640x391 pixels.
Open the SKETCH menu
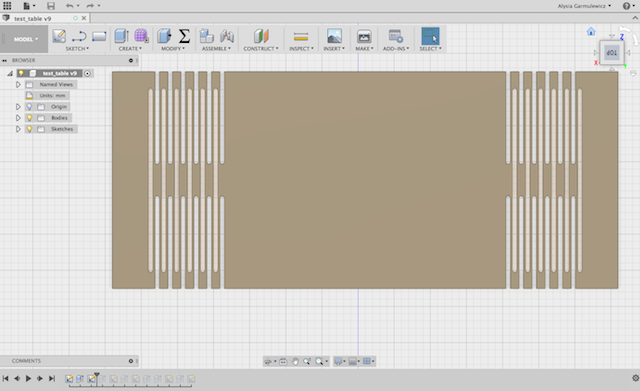coord(77,49)
